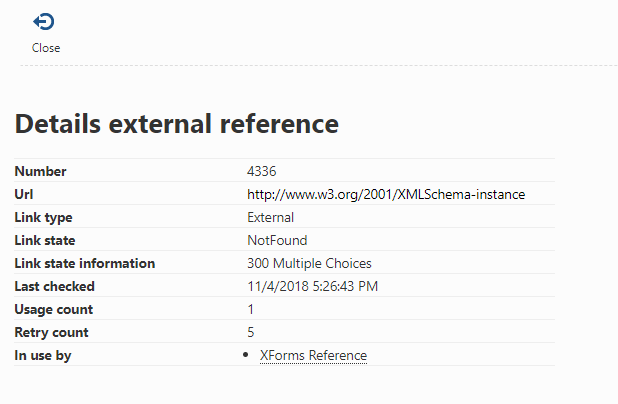The height and width of the screenshot is (404, 618).
Task: Click the Usage count label
Action: pos(54,310)
